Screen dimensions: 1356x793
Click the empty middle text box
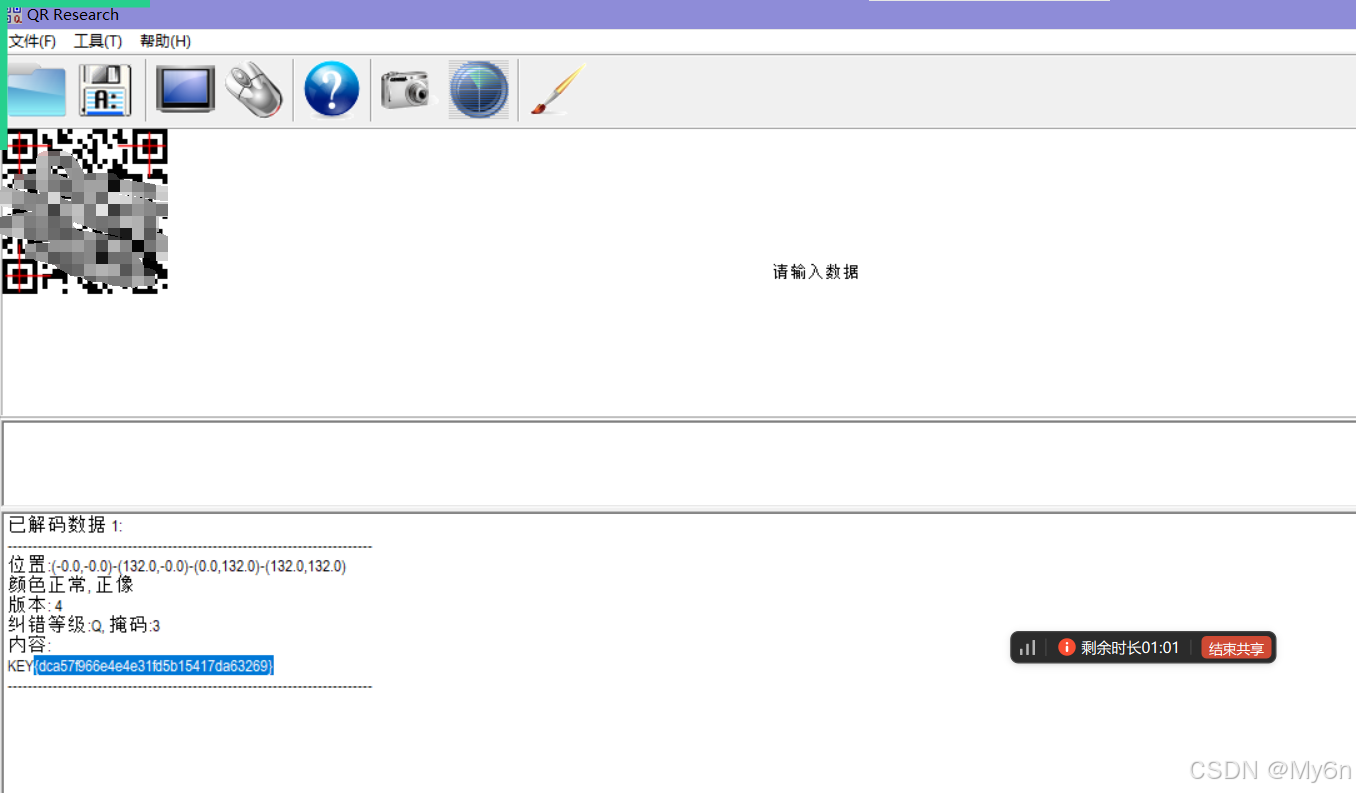click(679, 463)
